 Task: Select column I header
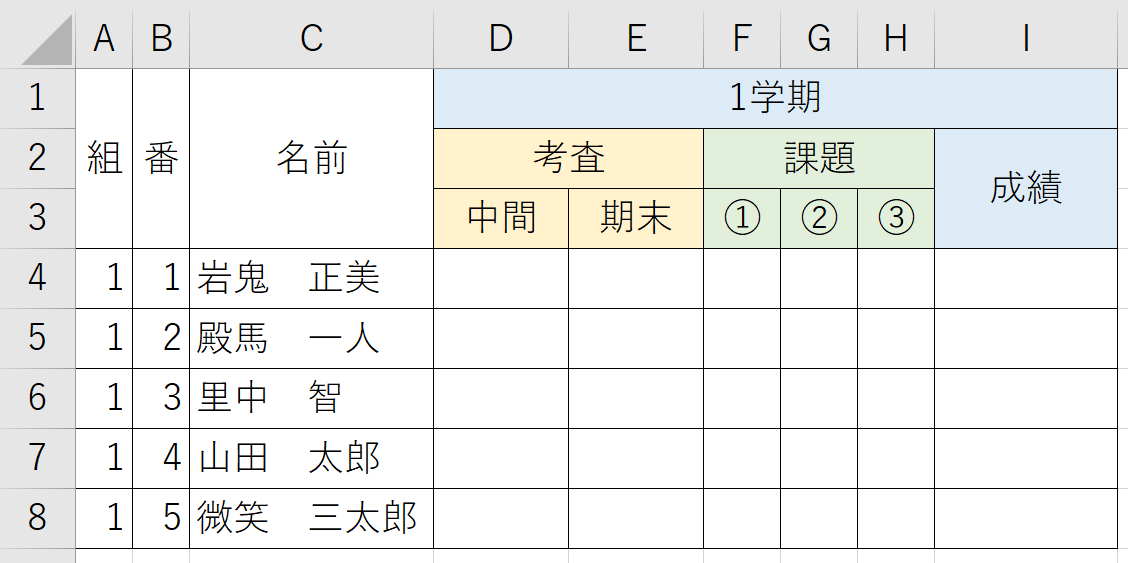point(1026,39)
